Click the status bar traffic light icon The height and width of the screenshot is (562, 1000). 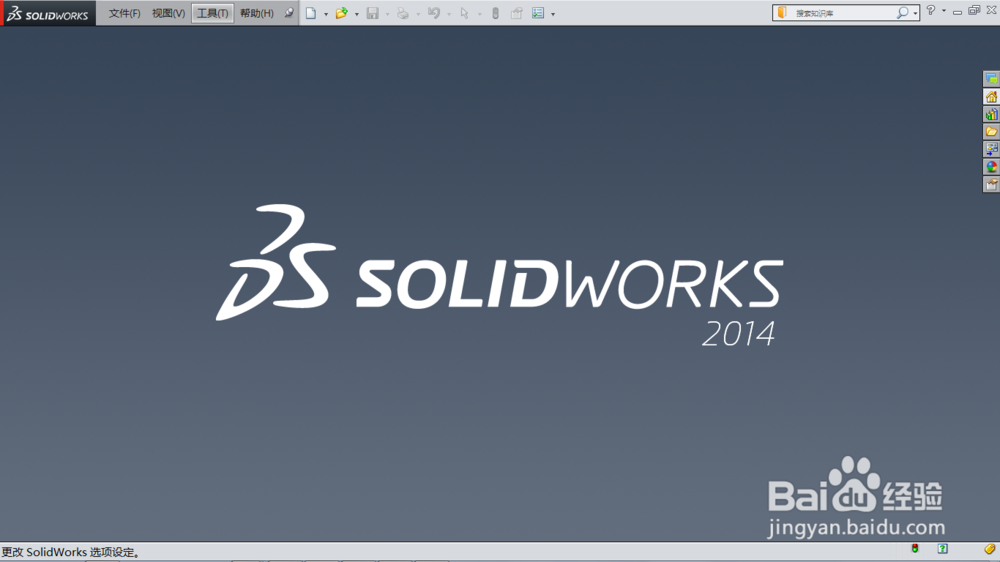click(915, 549)
